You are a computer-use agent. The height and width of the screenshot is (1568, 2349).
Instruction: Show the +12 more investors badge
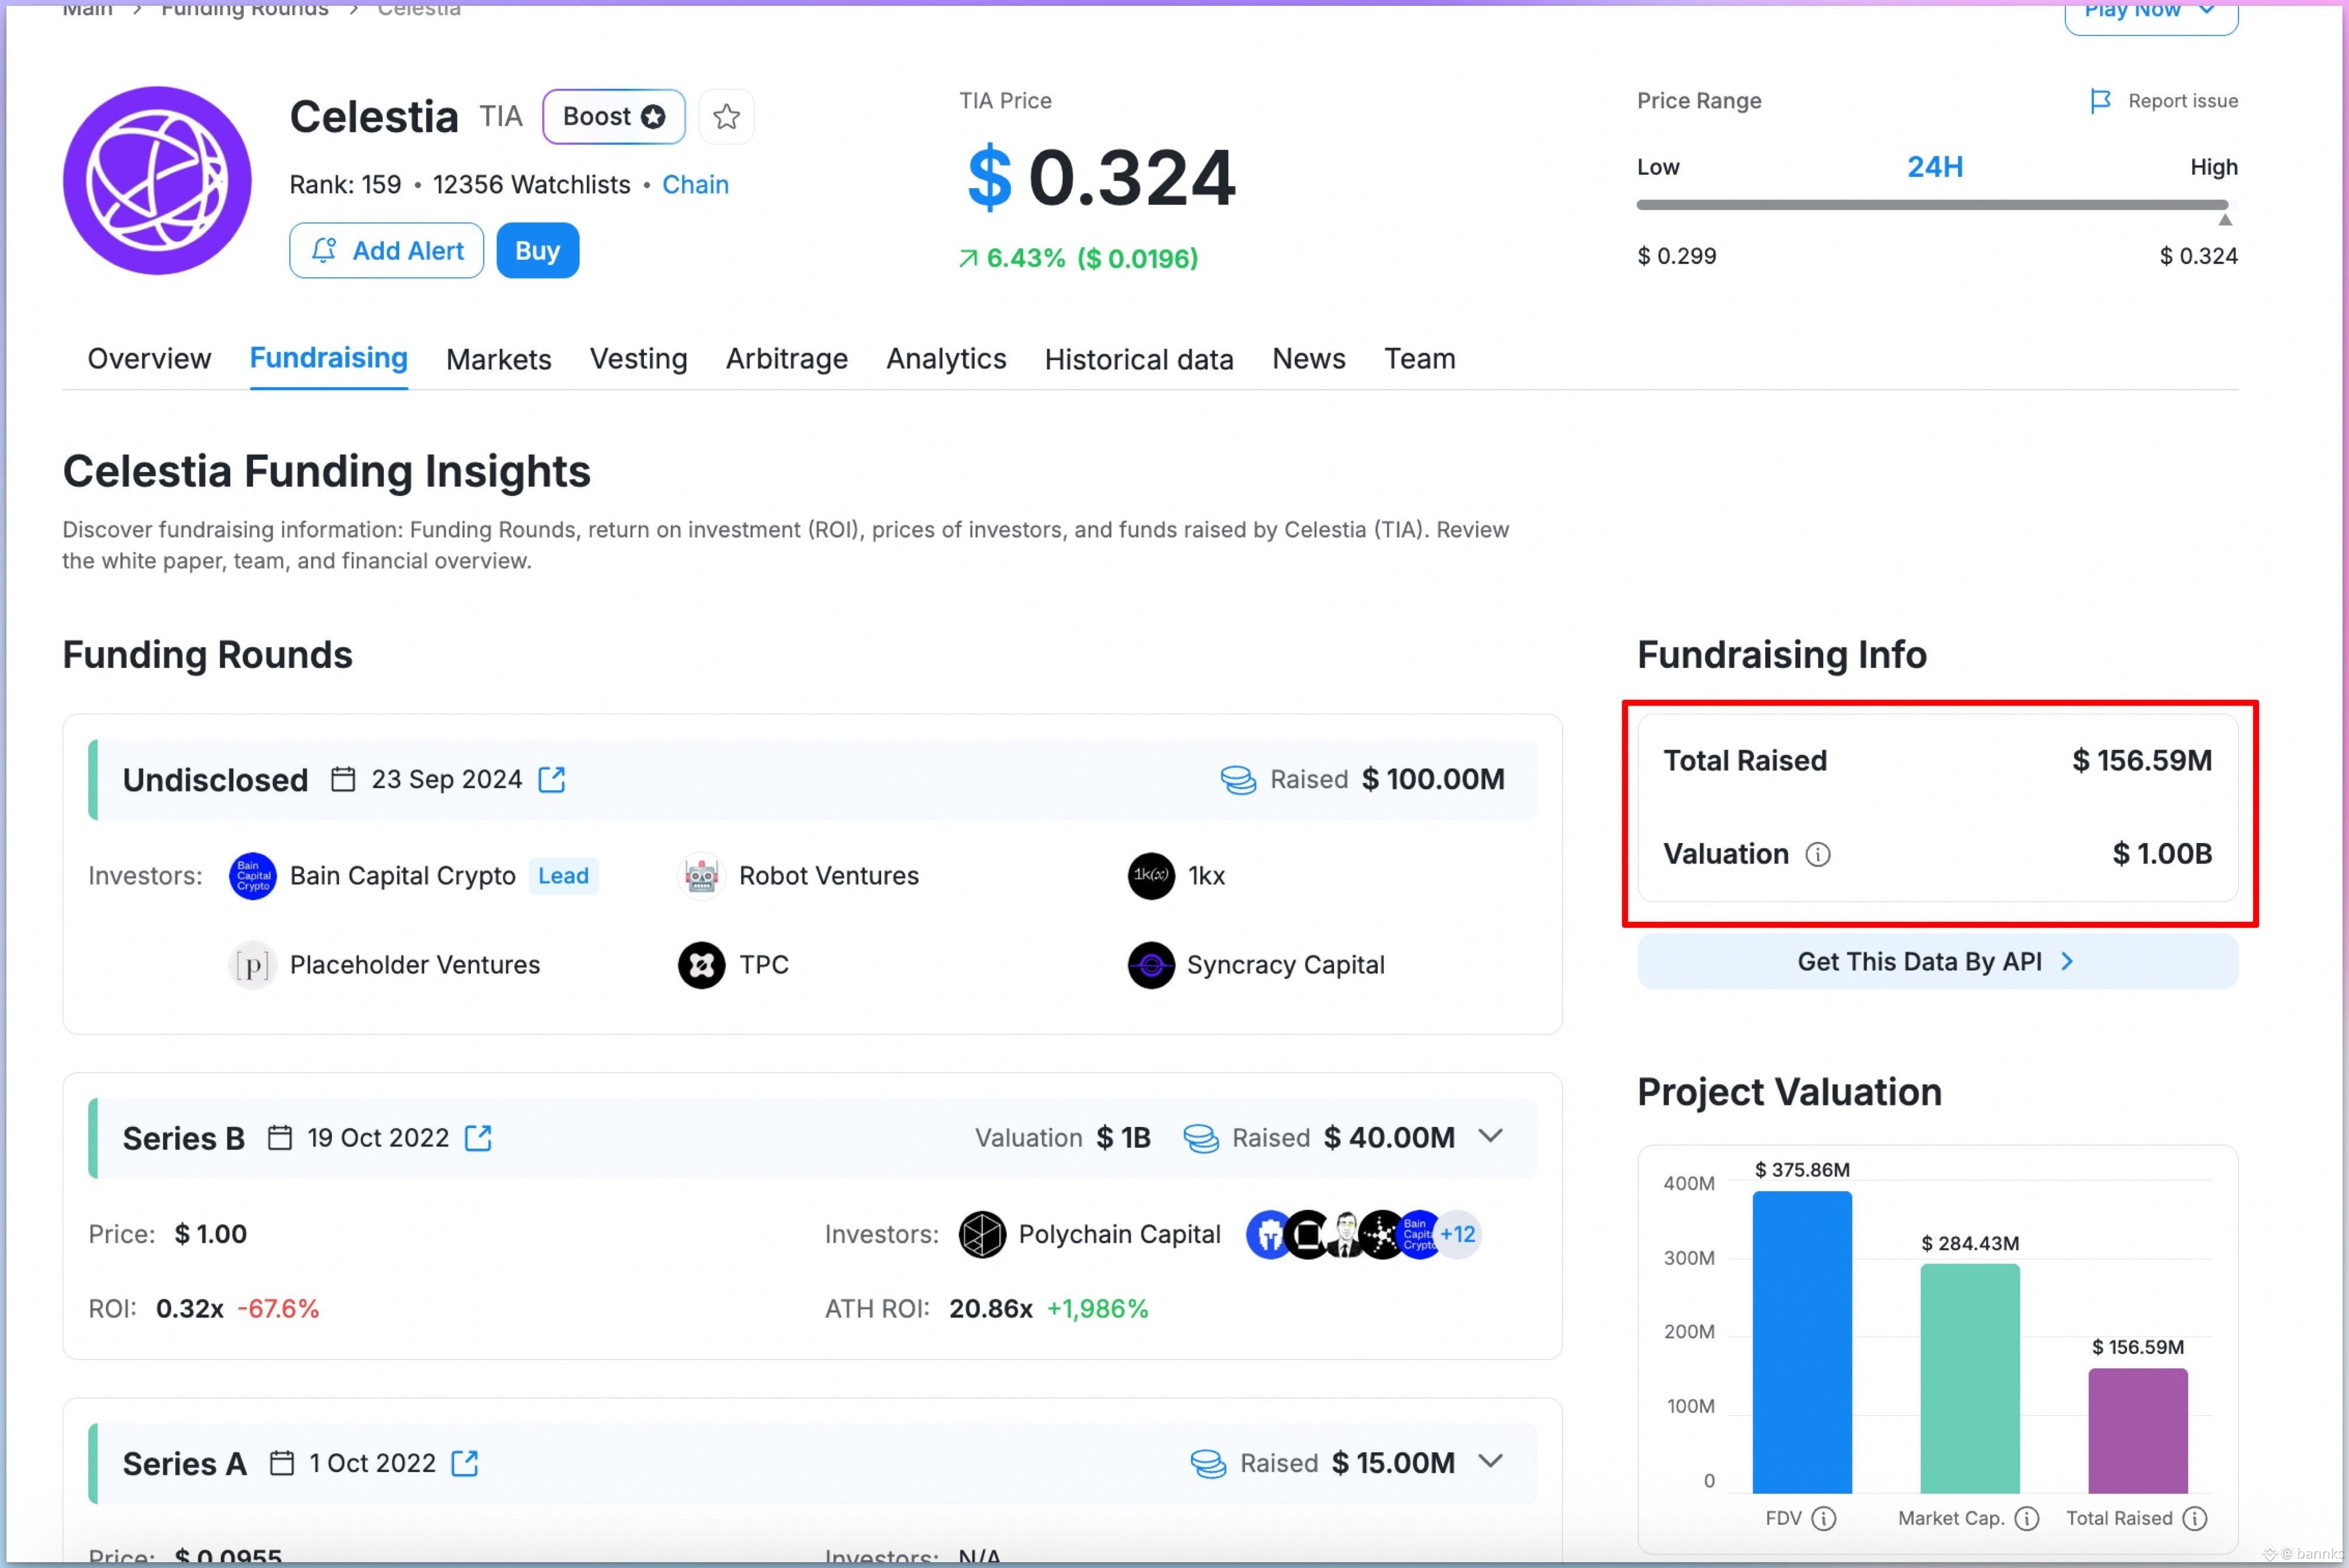[x=1458, y=1234]
